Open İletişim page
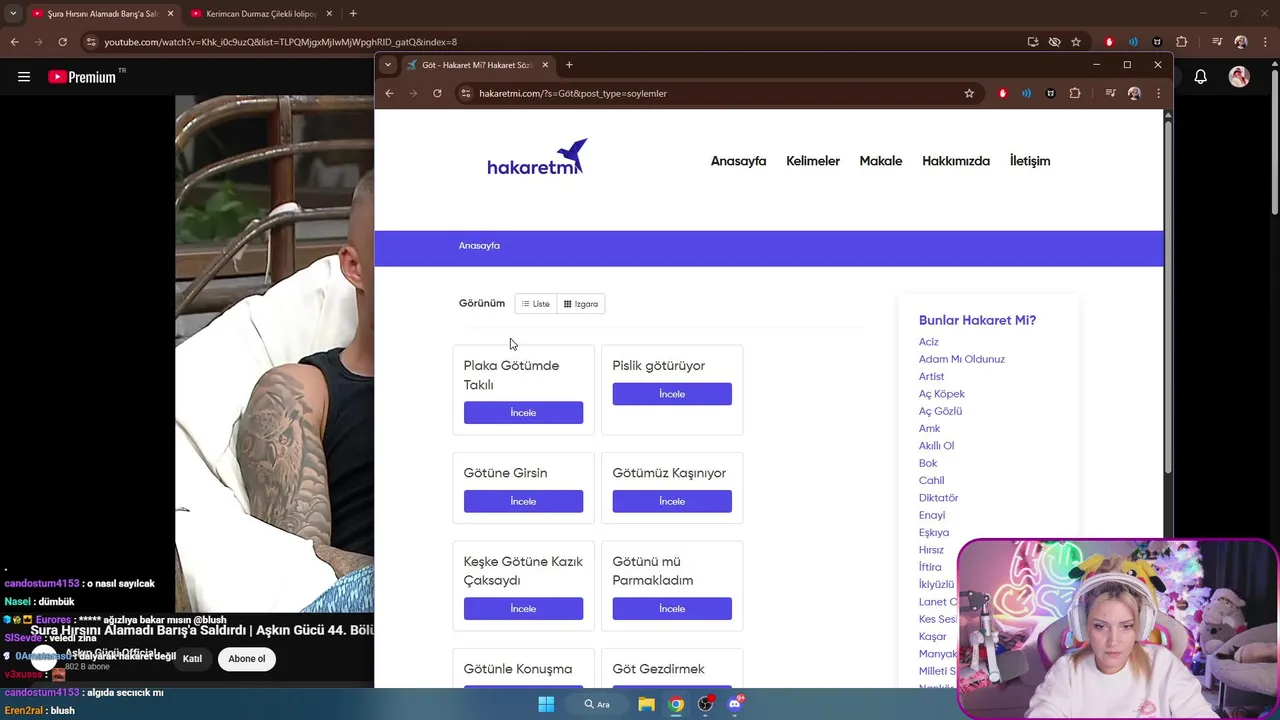Screen dimensions: 1280x720 pyautogui.click(x=1030, y=161)
